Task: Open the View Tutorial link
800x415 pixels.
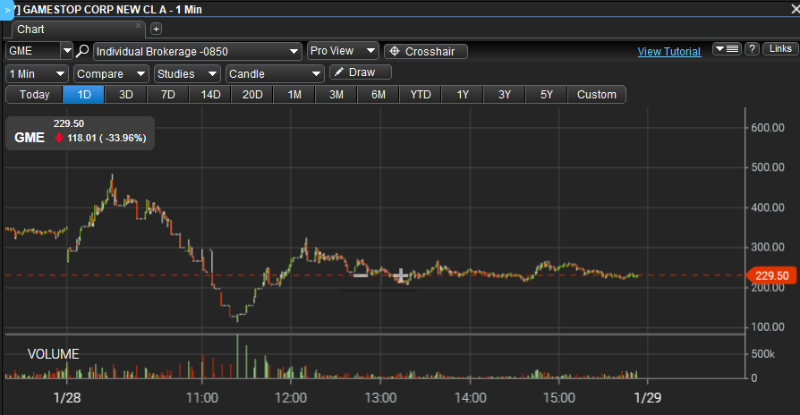Action: tap(669, 52)
